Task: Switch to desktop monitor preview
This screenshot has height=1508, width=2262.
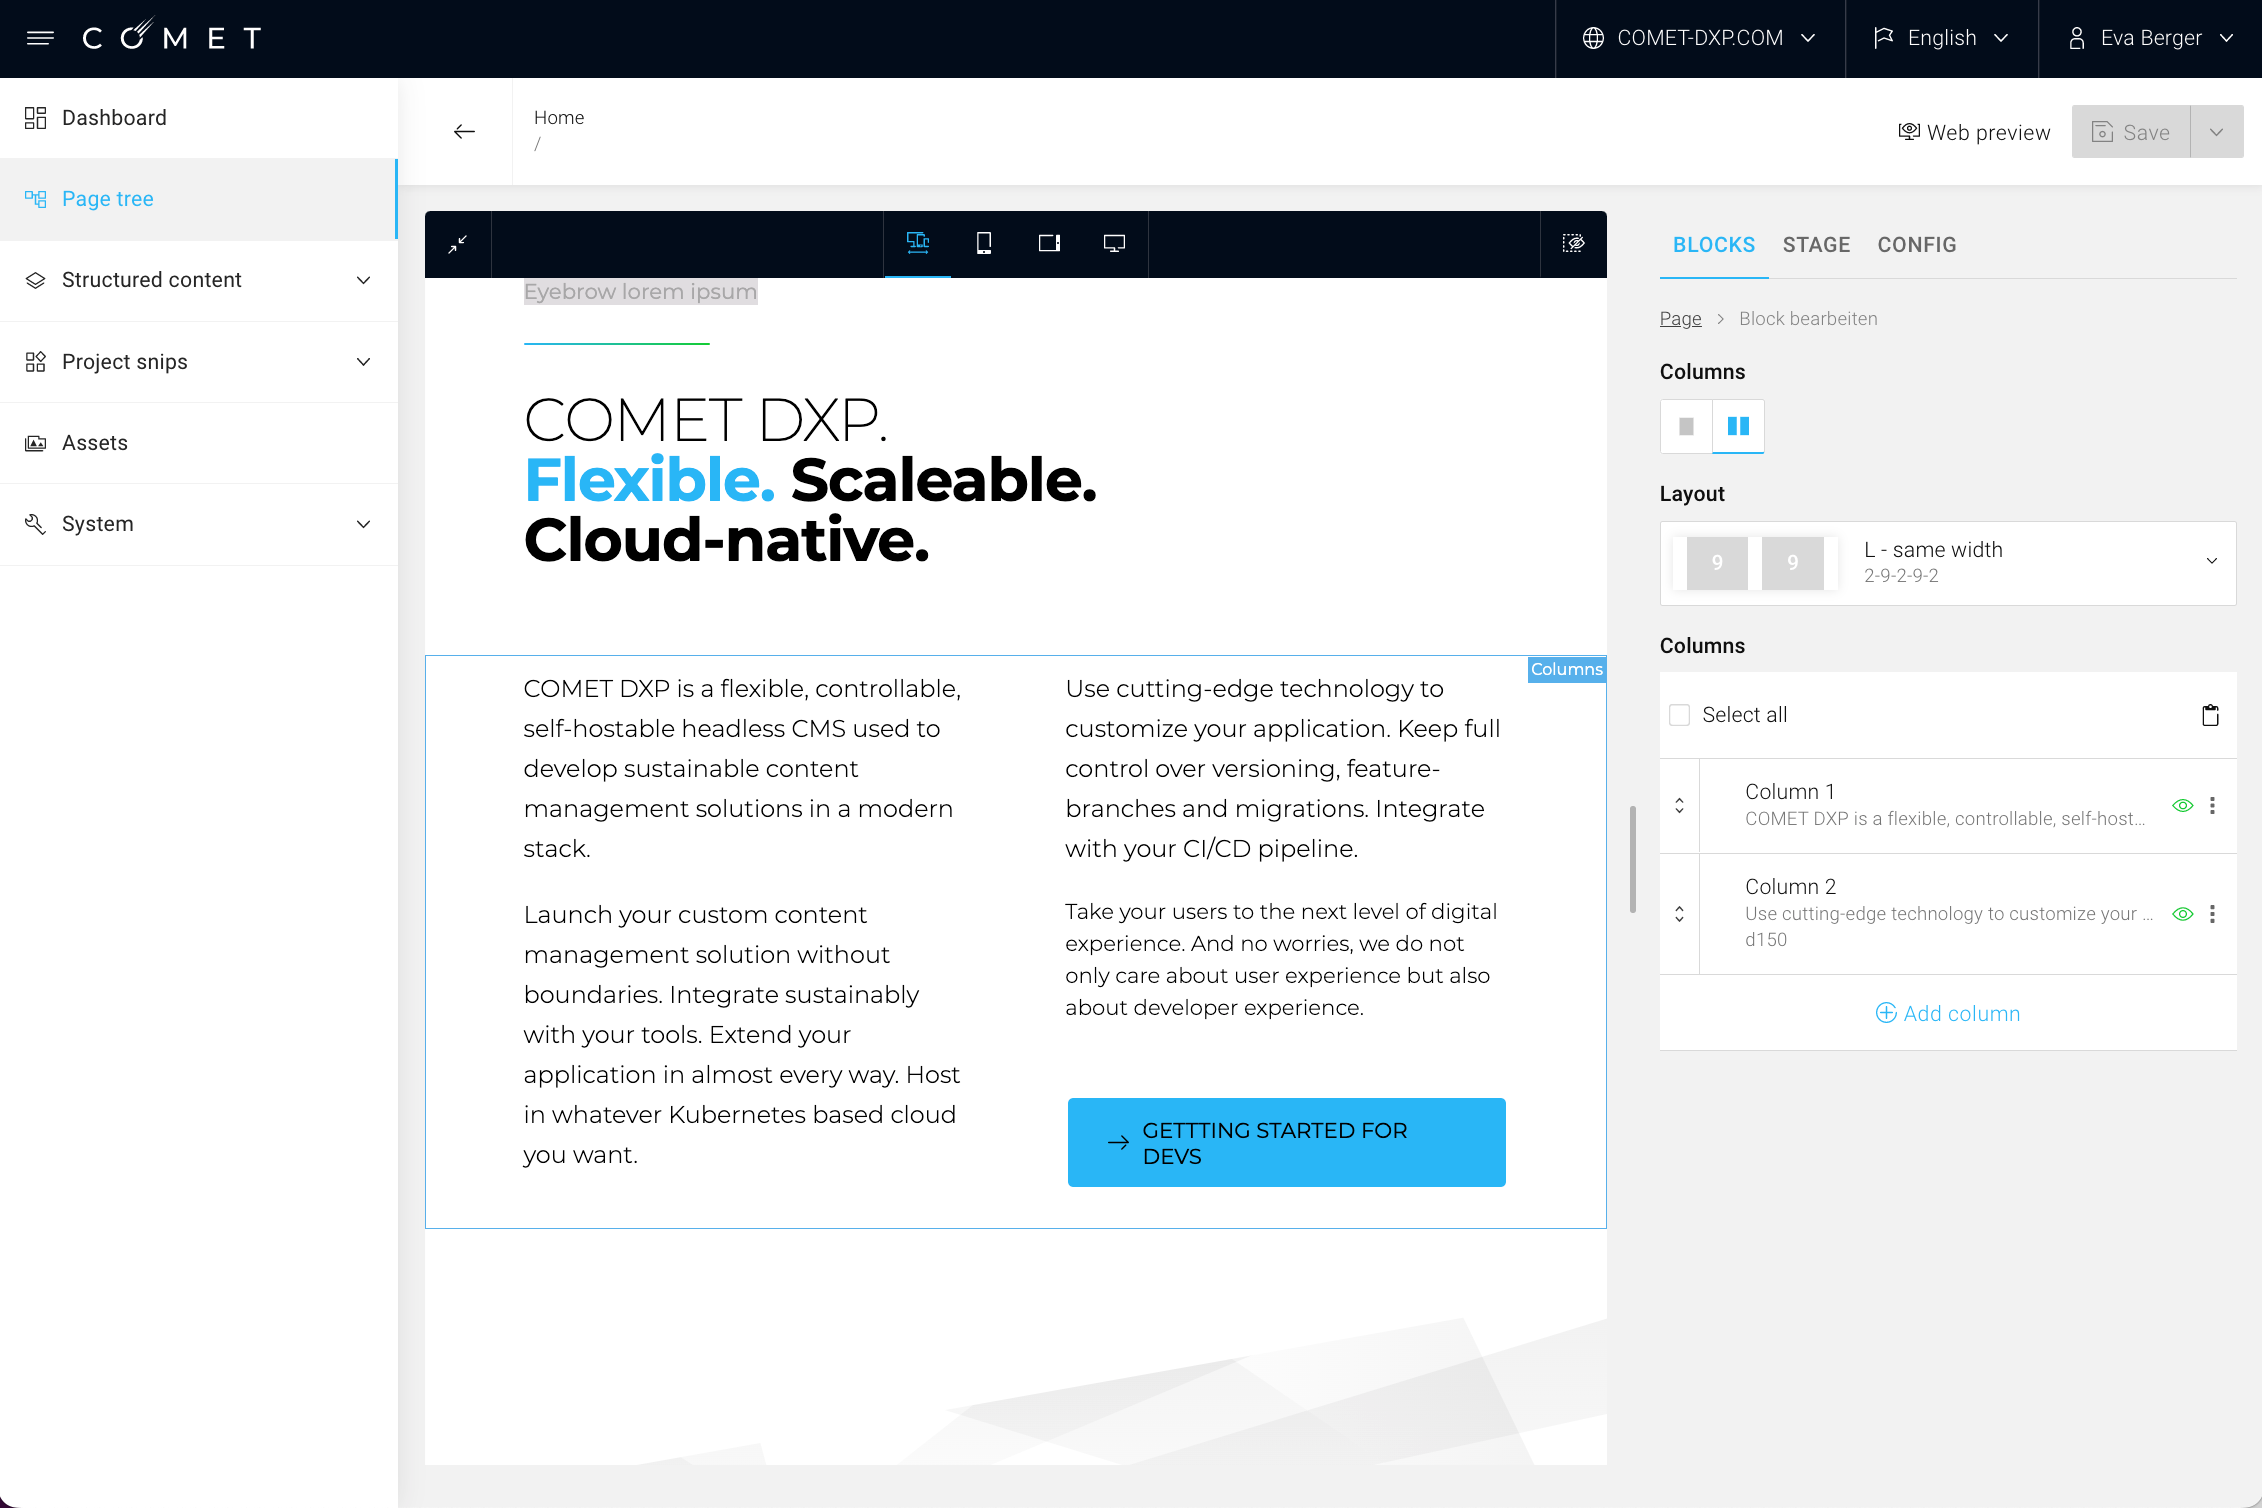Action: pyautogui.click(x=1114, y=243)
